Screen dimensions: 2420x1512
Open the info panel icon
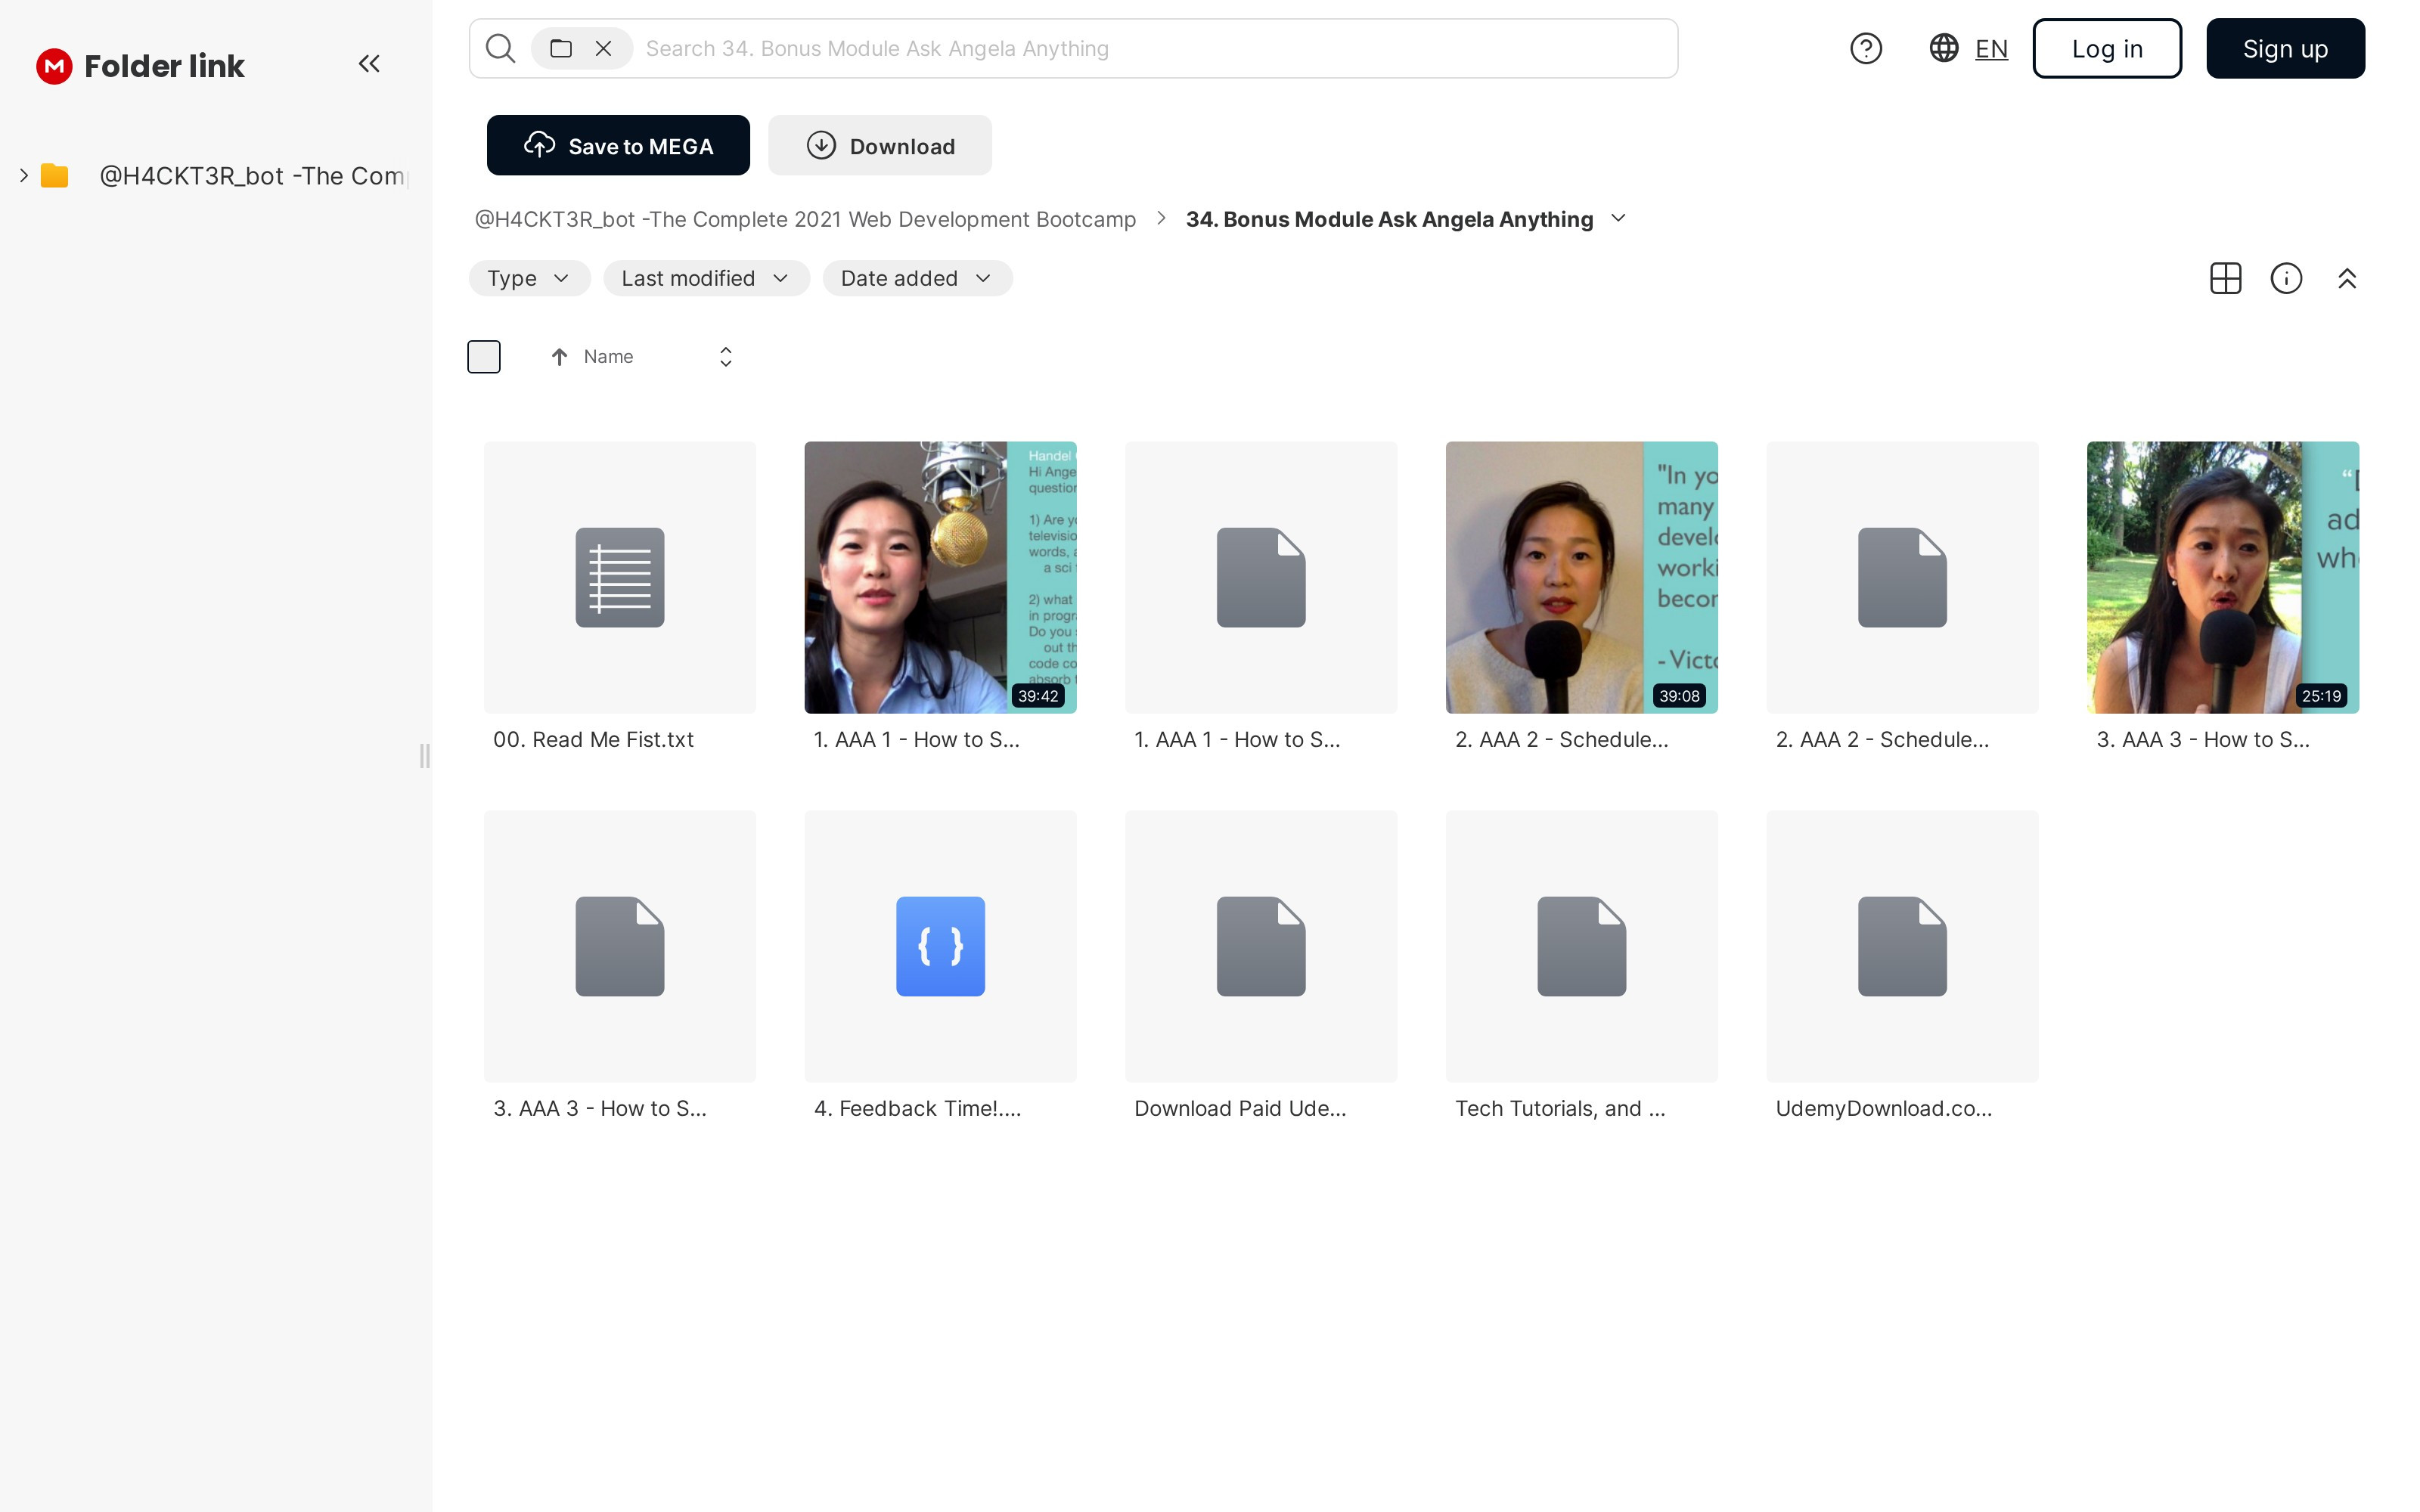2286,278
